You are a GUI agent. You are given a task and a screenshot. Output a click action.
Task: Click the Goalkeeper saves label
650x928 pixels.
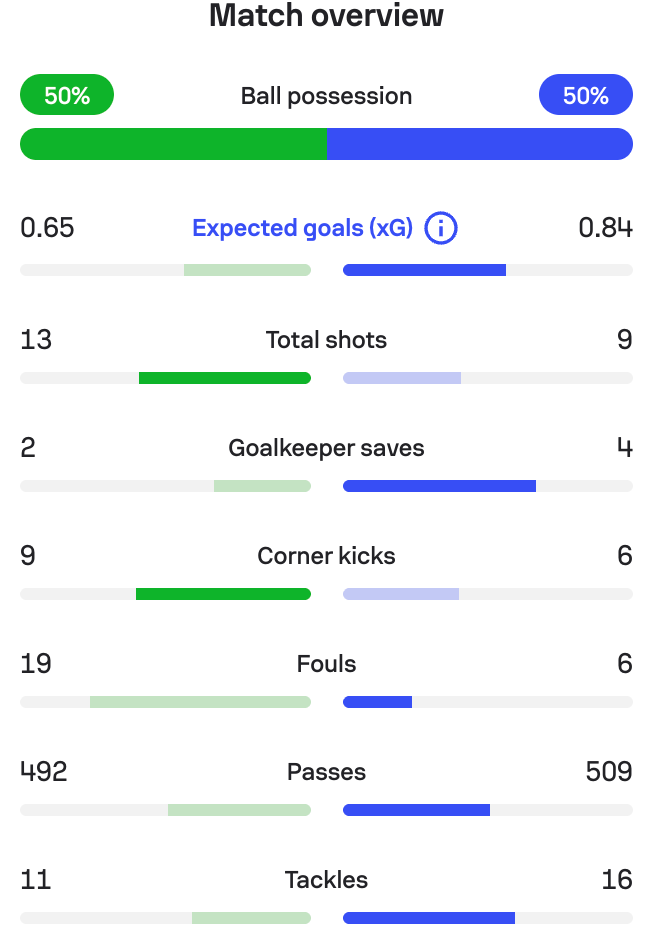click(326, 448)
